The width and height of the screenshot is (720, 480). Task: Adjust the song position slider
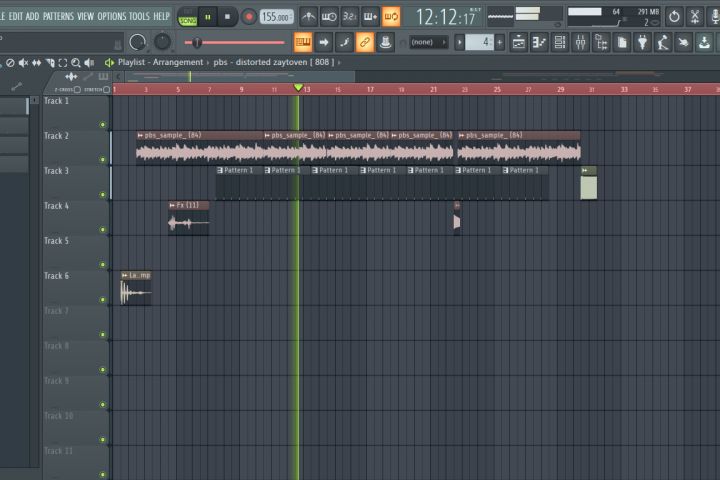234,43
